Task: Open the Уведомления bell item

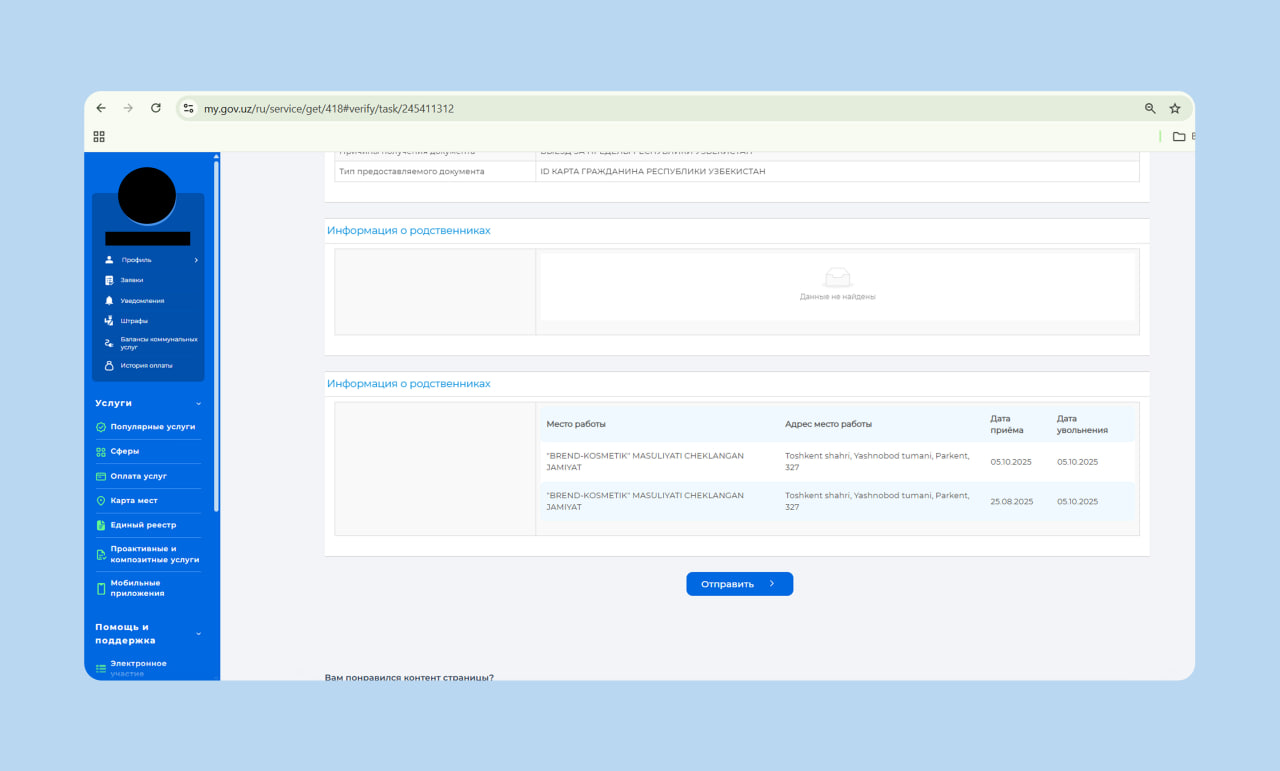Action: (x=141, y=301)
